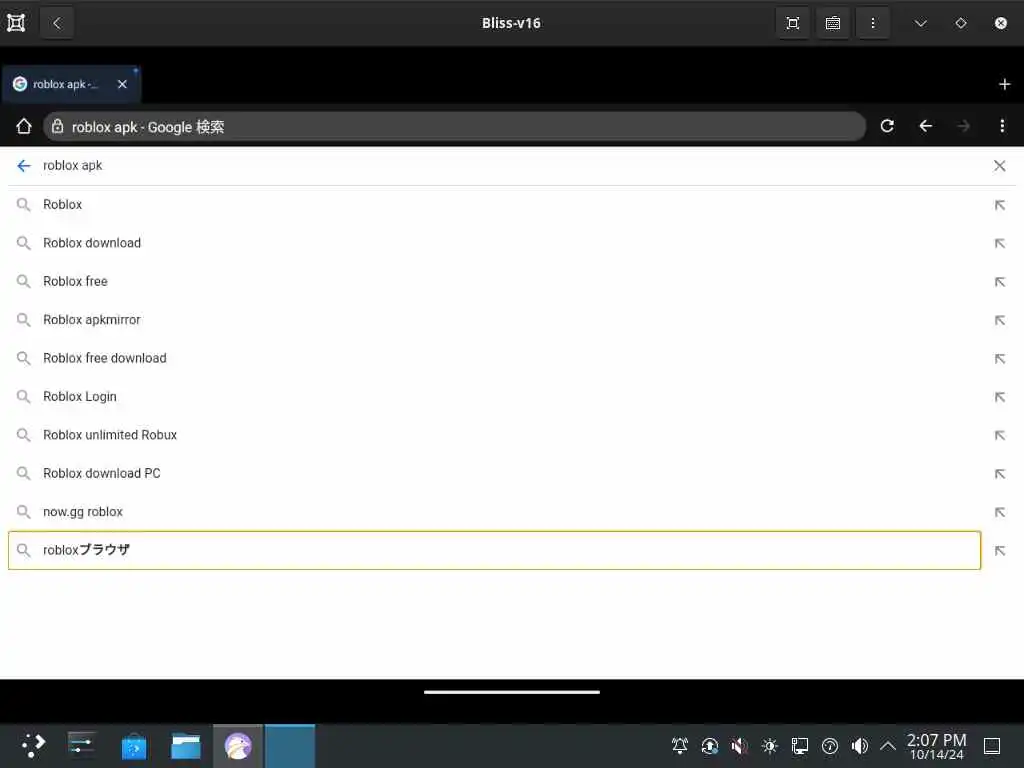Open system settings from the taskbar
Image resolution: width=1024 pixels, height=768 pixels.
82,746
